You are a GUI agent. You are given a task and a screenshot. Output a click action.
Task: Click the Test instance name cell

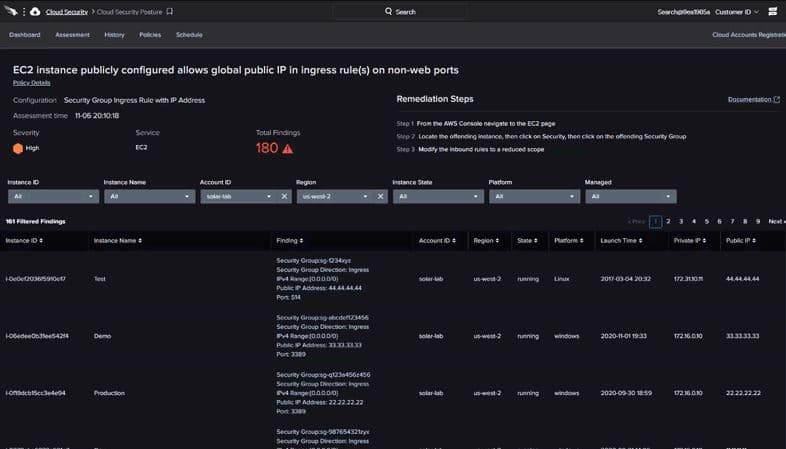coord(100,279)
